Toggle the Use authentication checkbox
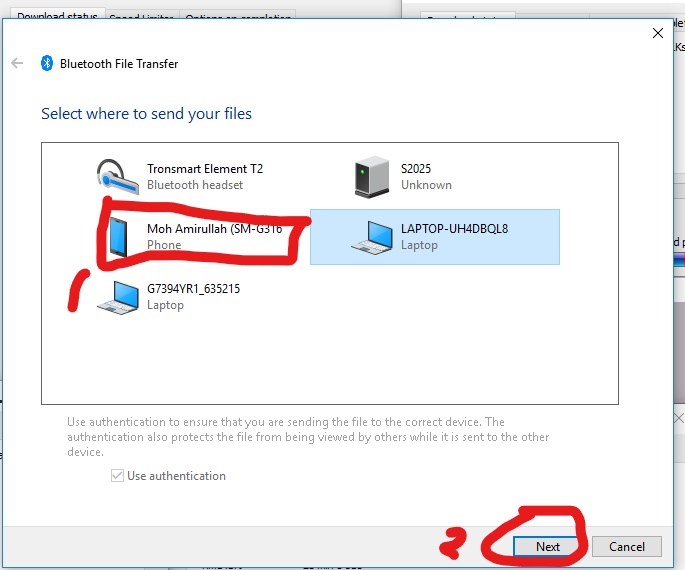Viewport: 685px width, 570px height. 117,475
